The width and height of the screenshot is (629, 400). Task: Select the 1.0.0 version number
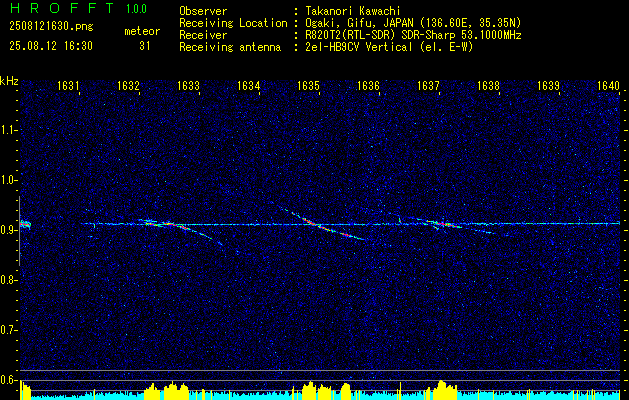pos(136,9)
